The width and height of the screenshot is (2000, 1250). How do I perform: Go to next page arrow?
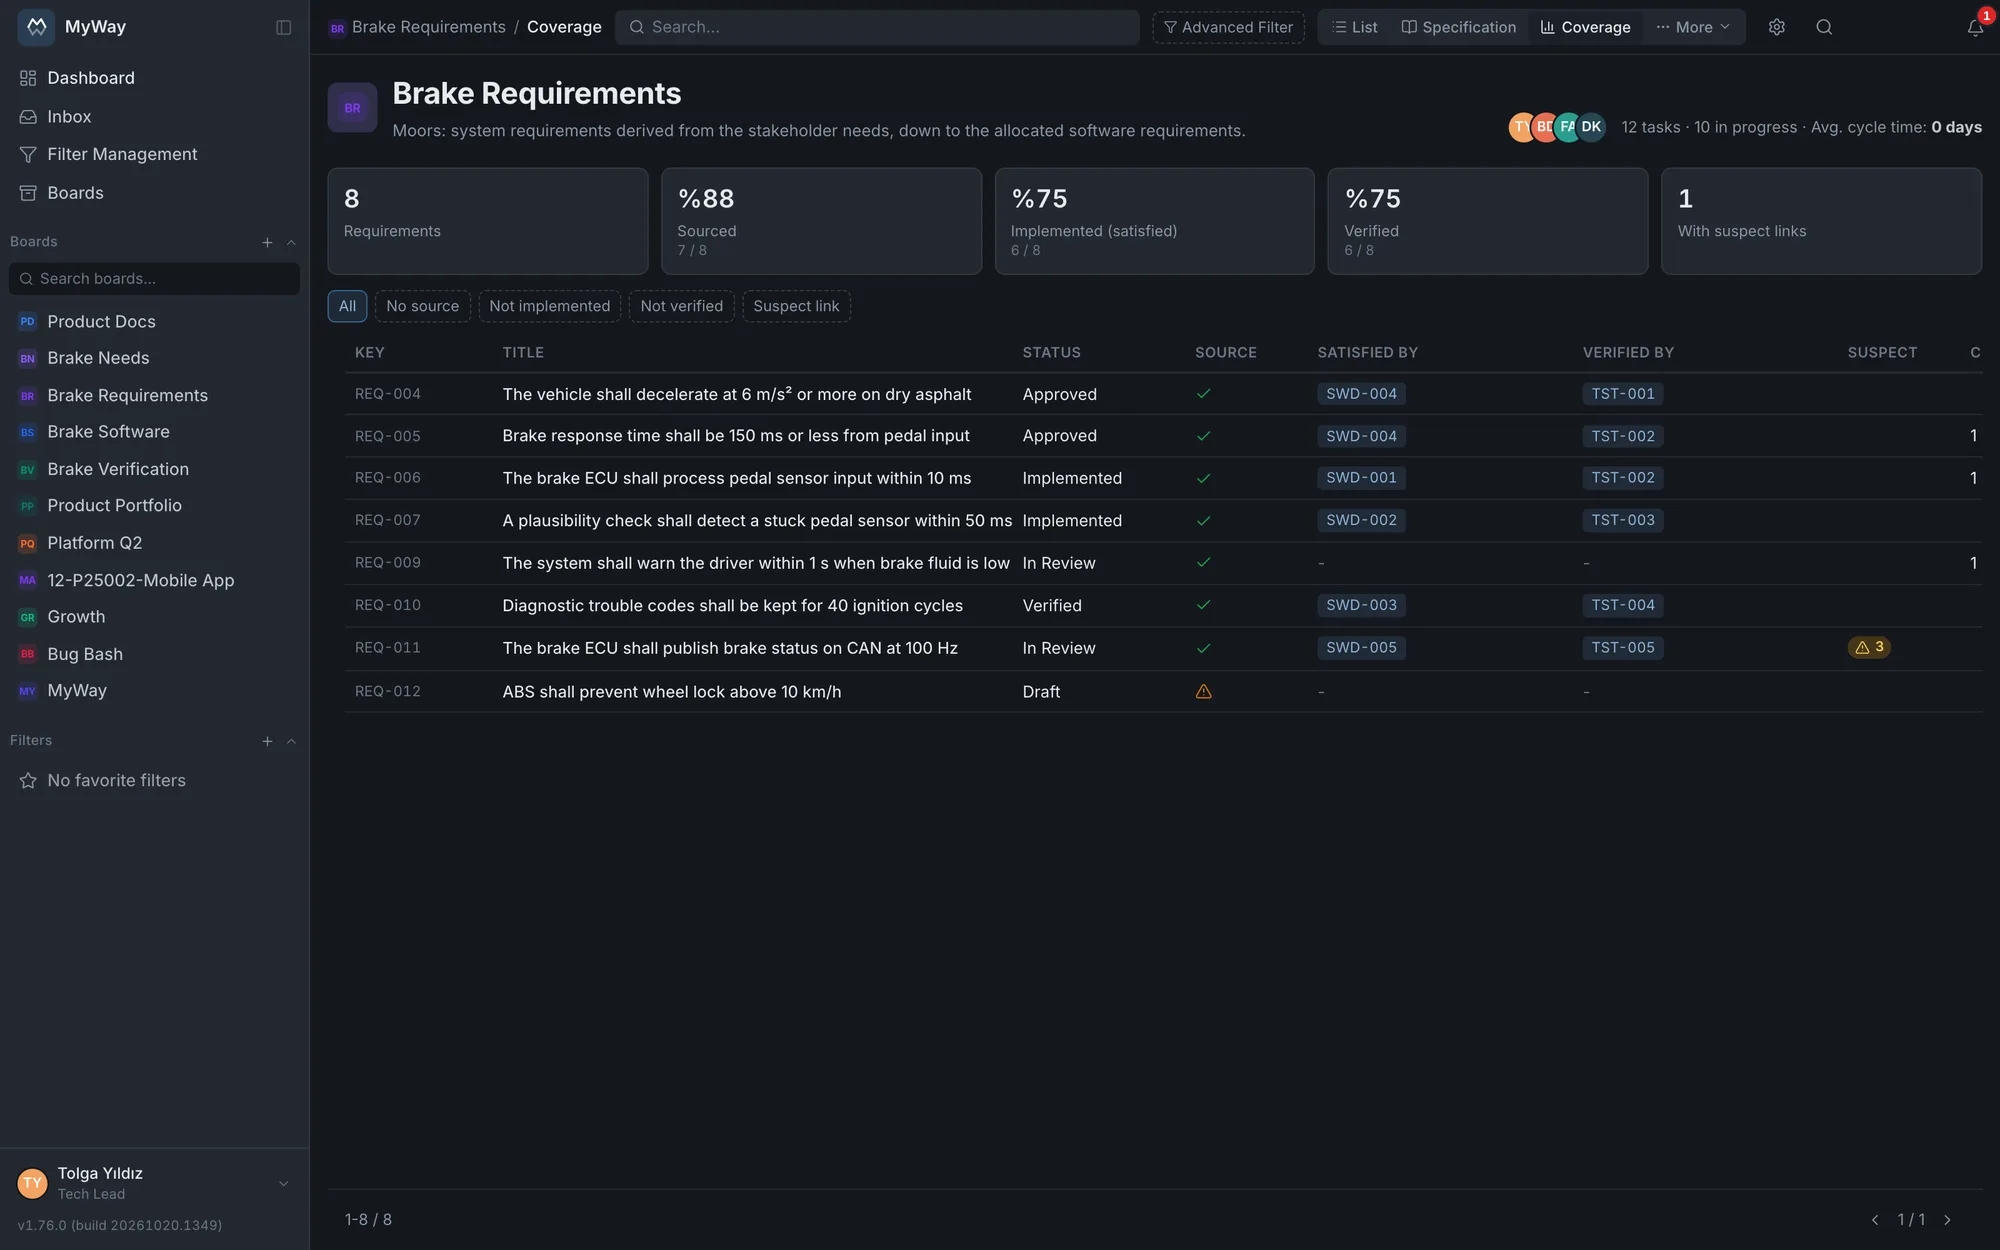pos(1947,1220)
